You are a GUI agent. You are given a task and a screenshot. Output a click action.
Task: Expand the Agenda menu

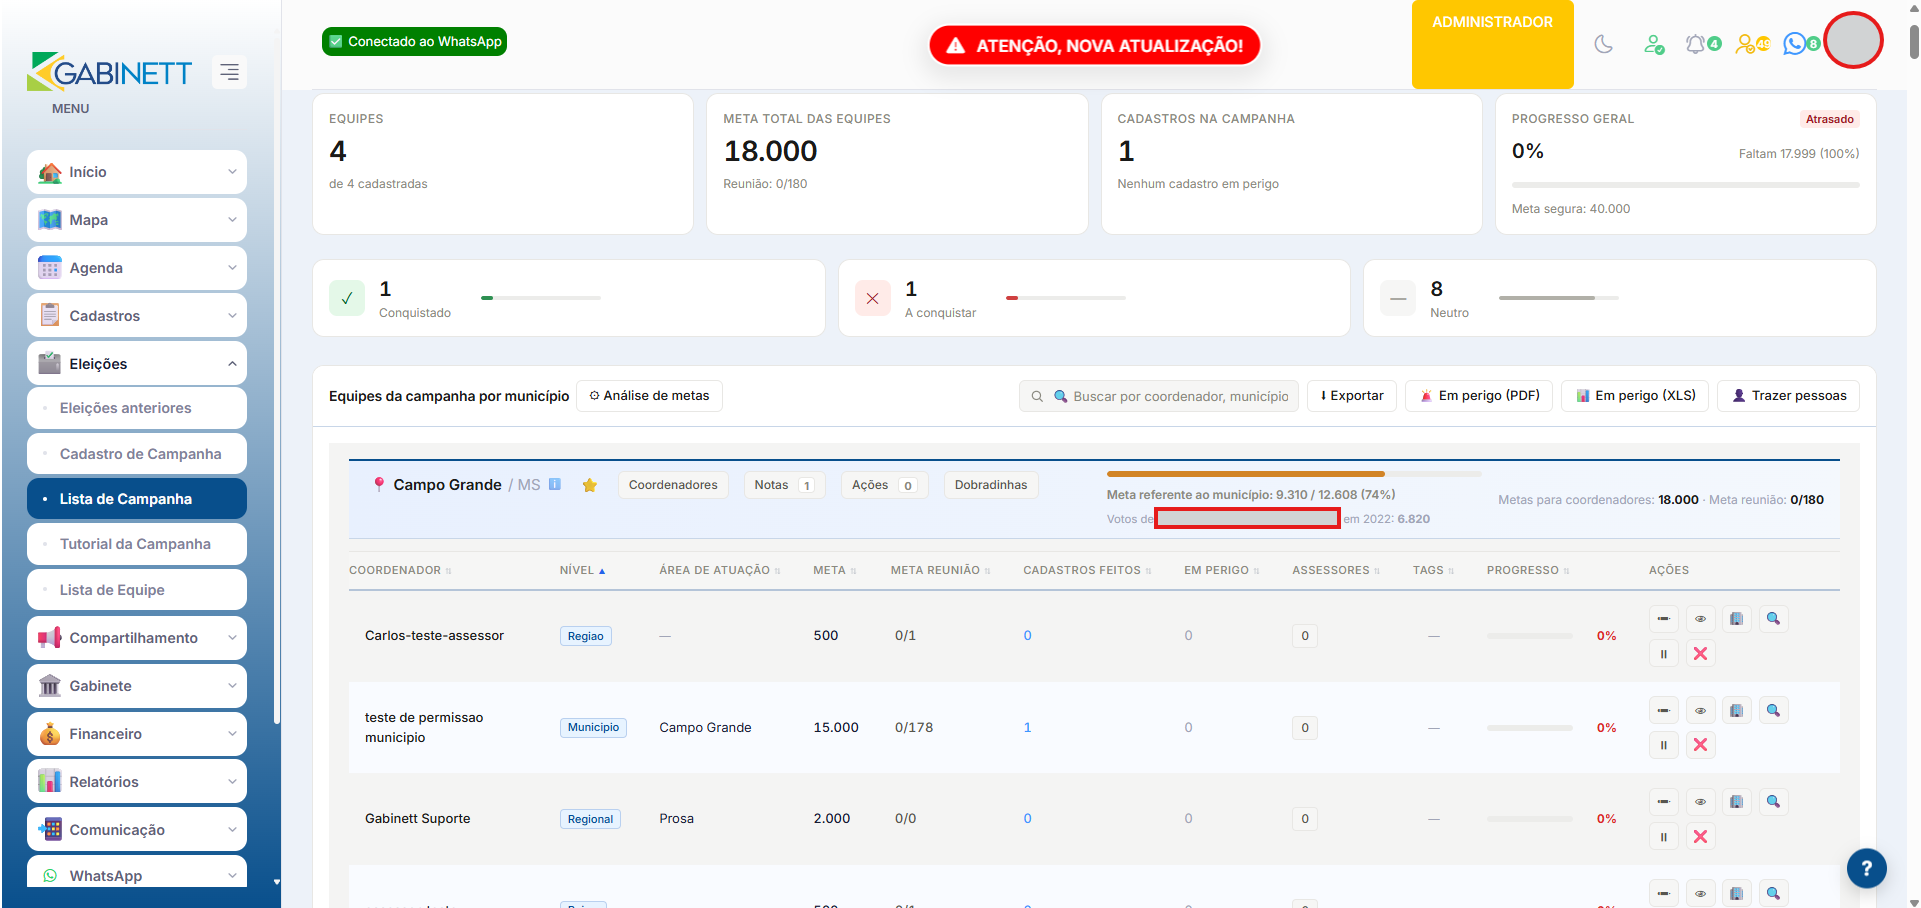click(137, 268)
